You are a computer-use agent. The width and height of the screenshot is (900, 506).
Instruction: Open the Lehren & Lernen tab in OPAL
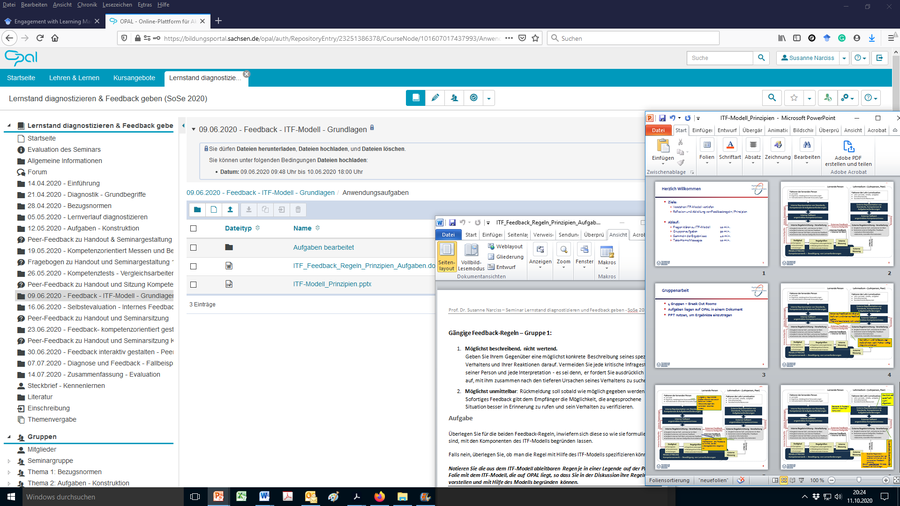(x=74, y=78)
